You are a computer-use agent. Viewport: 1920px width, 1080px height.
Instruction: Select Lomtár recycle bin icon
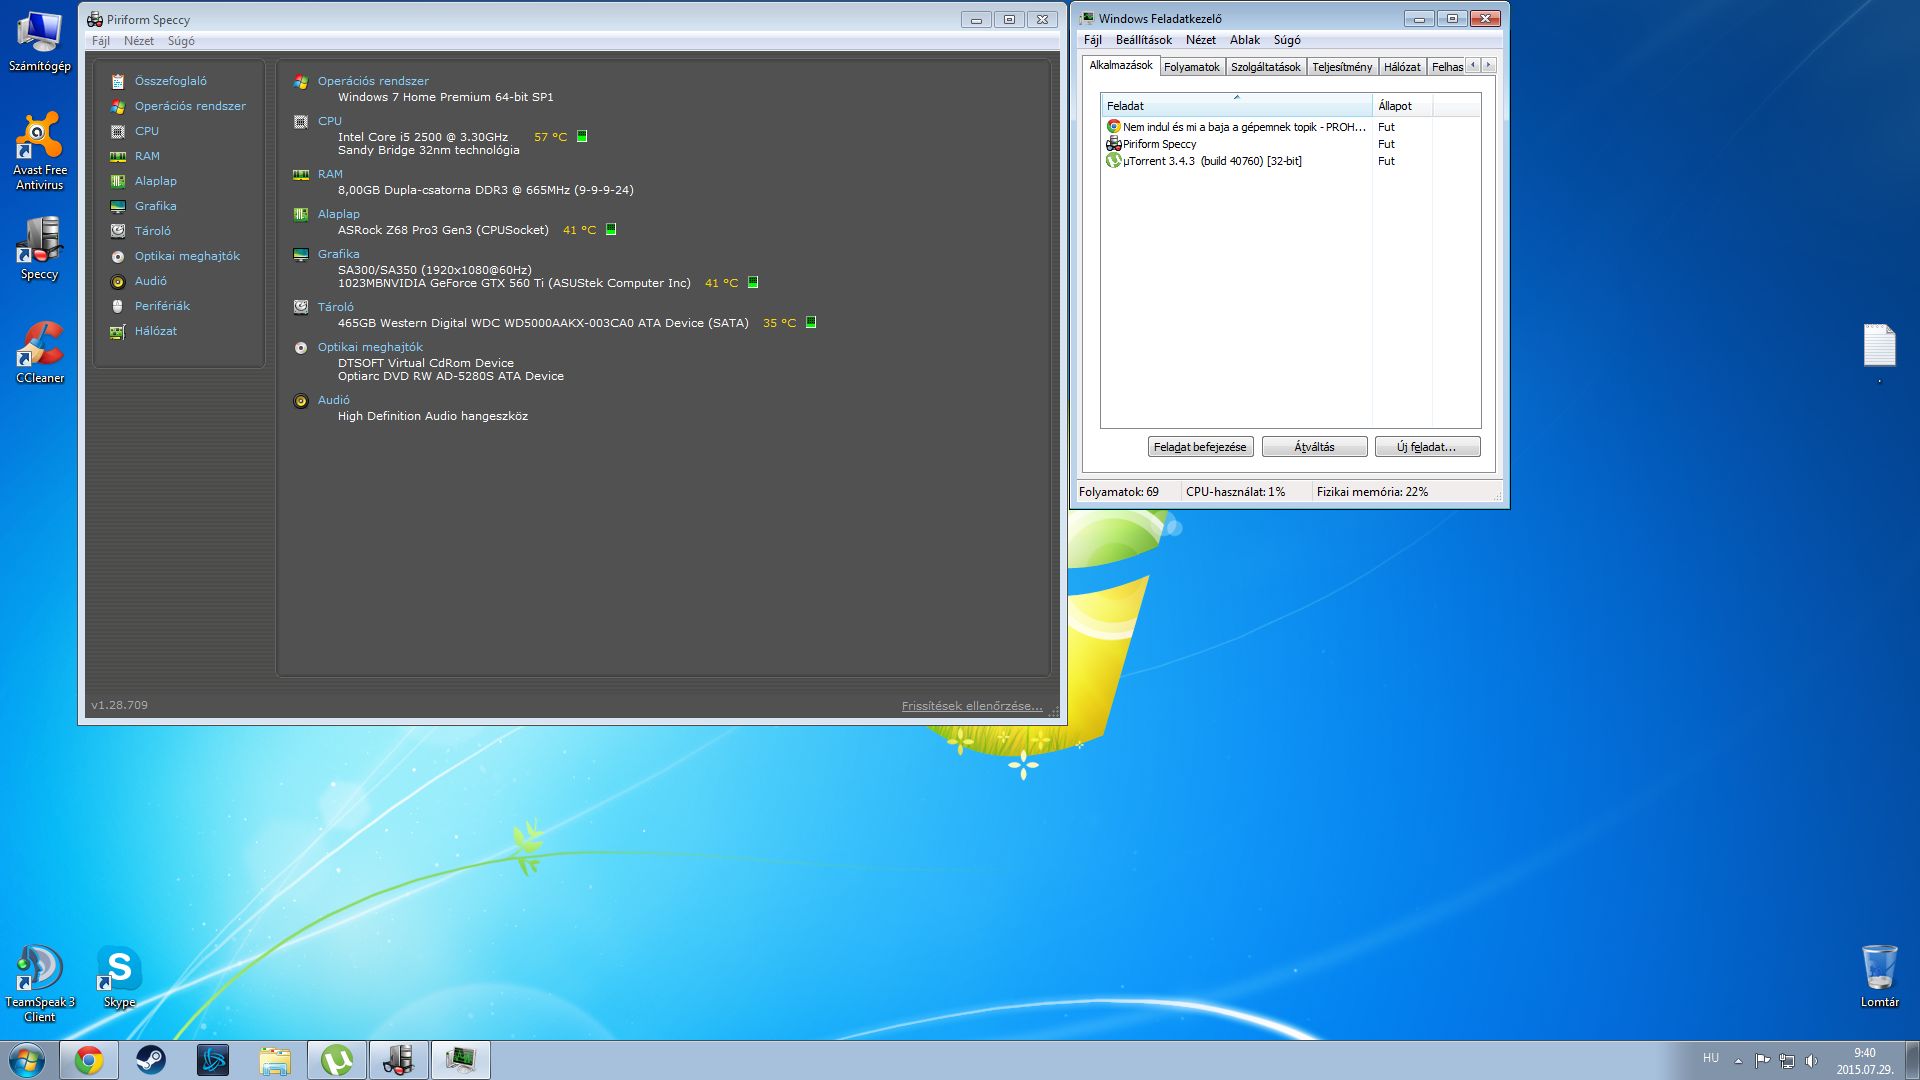click(x=1879, y=976)
